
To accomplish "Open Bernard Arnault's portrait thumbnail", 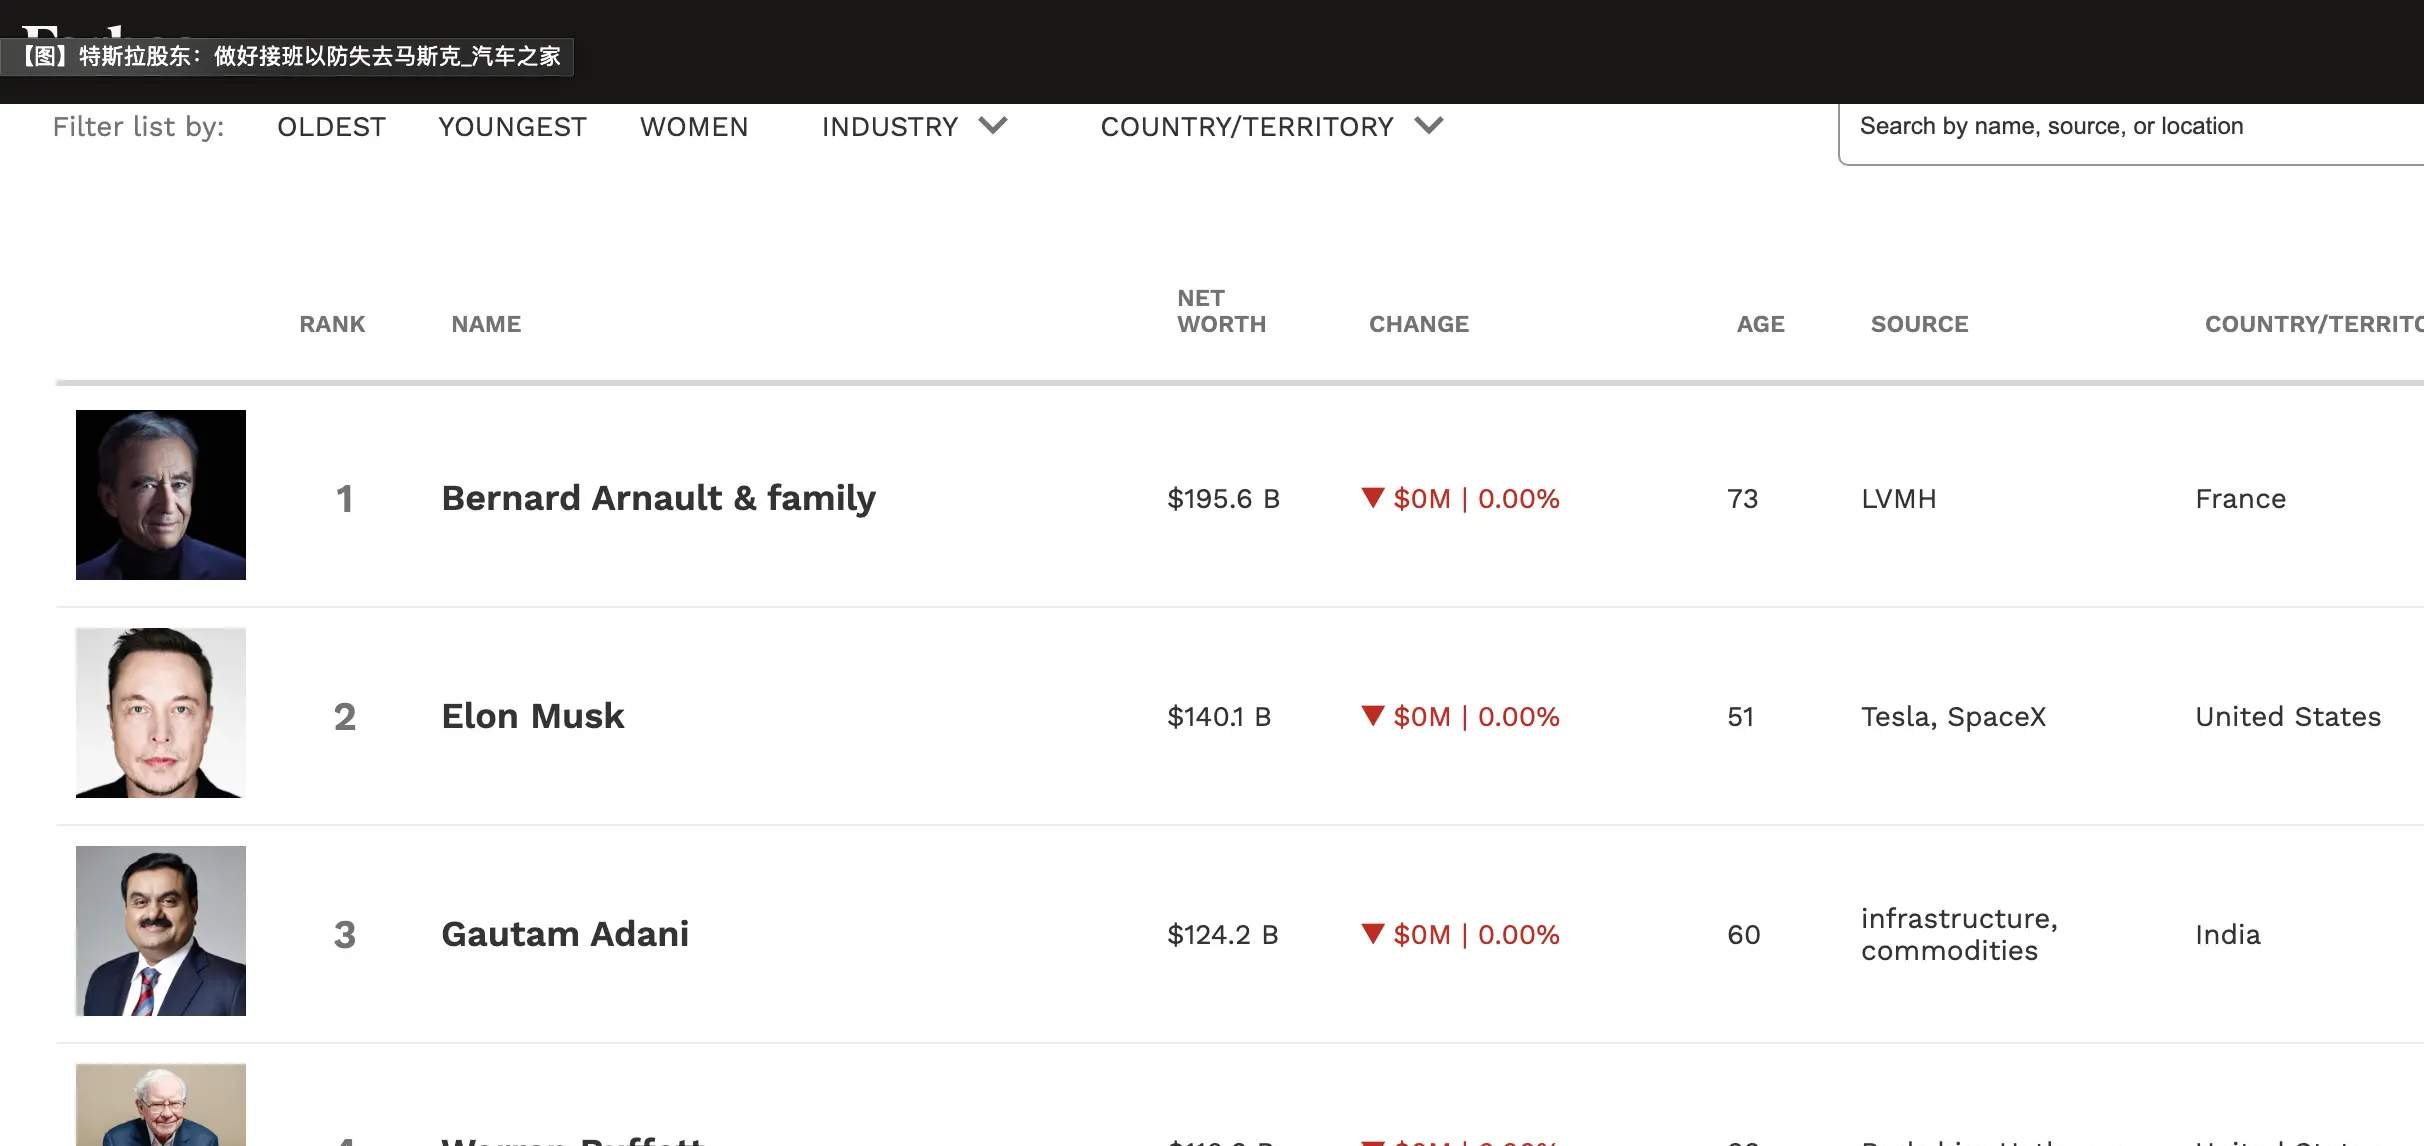I will pyautogui.click(x=161, y=495).
